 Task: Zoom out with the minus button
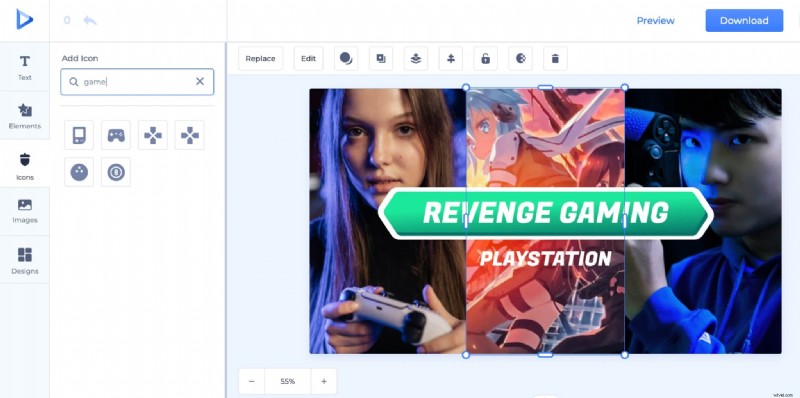[x=252, y=381]
